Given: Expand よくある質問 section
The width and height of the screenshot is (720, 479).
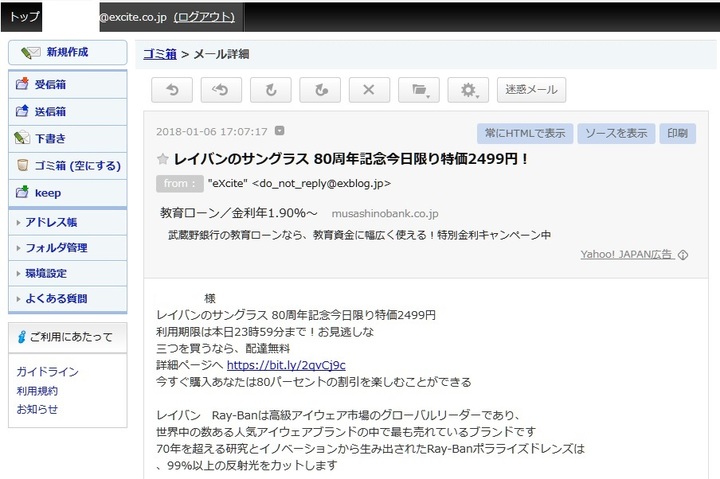Looking at the screenshot, I should pos(68,299).
